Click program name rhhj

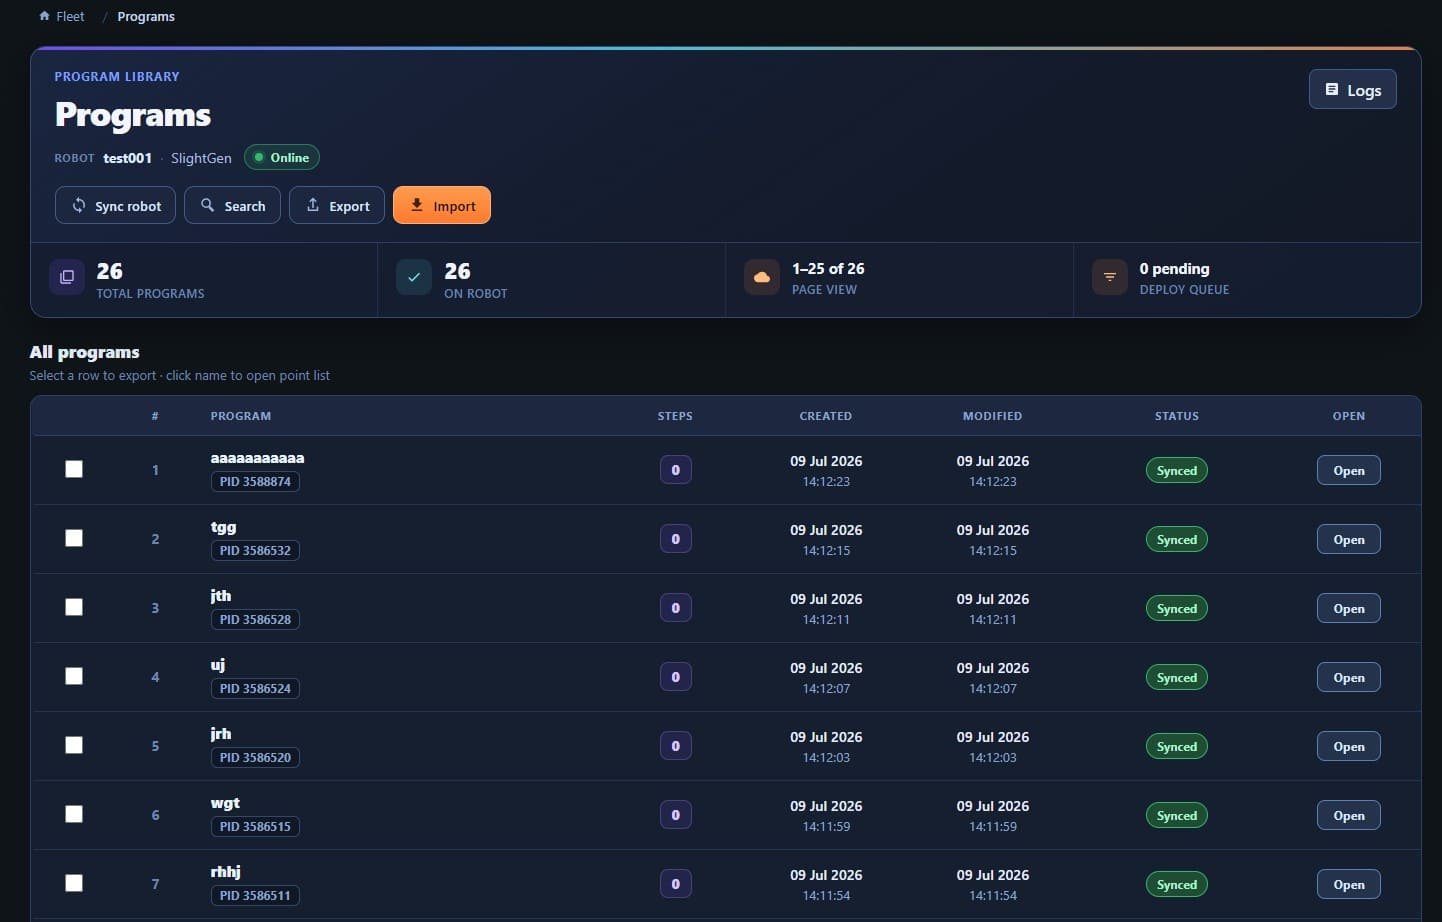225,872
